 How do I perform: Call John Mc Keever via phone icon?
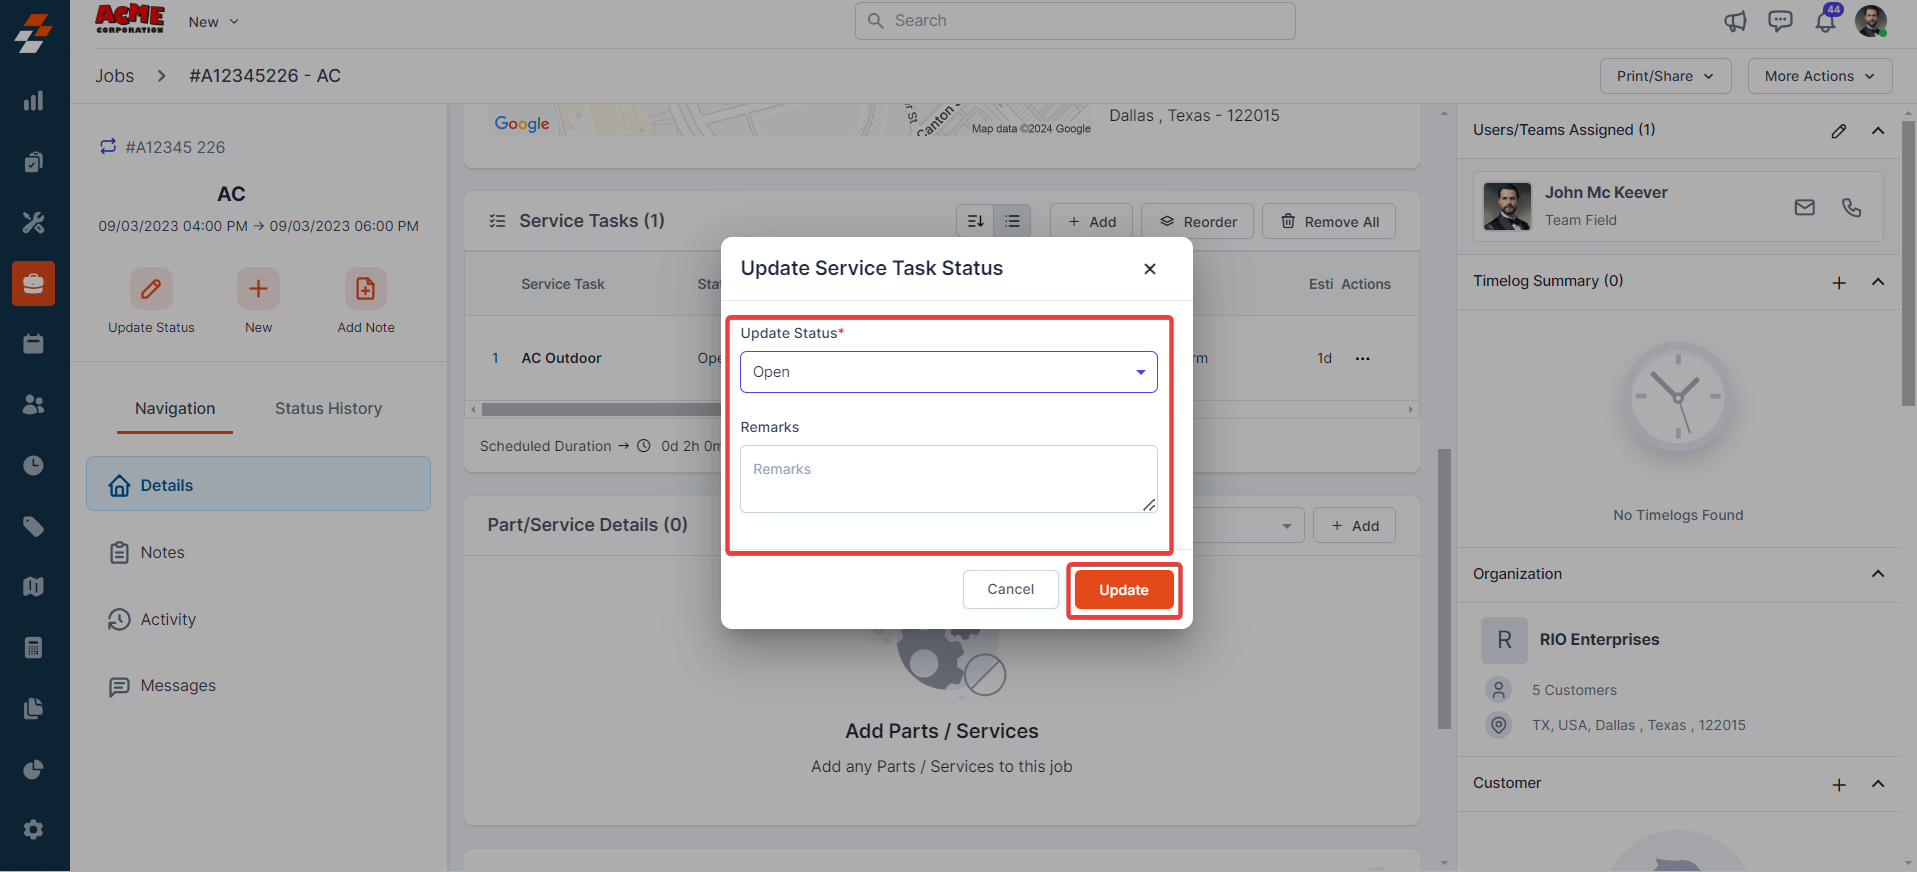tap(1851, 207)
